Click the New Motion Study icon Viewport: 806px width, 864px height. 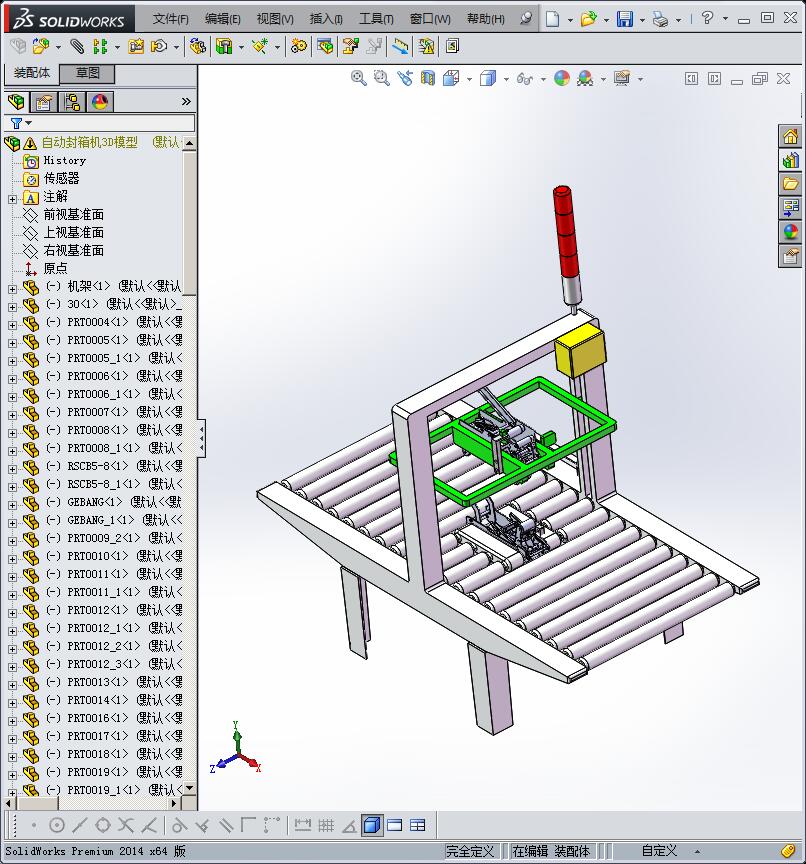[x=299, y=46]
